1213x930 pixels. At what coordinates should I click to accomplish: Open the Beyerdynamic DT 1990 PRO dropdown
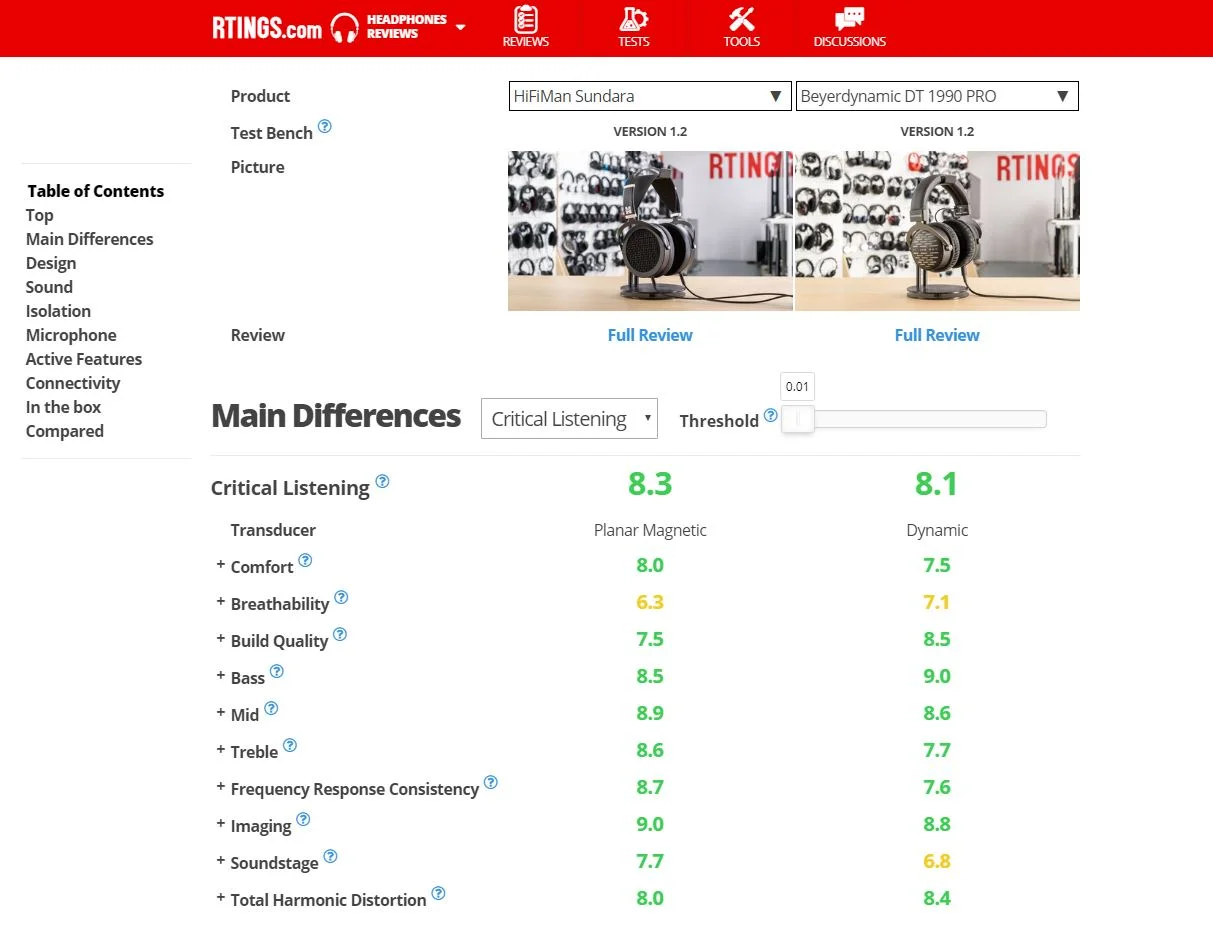click(937, 96)
